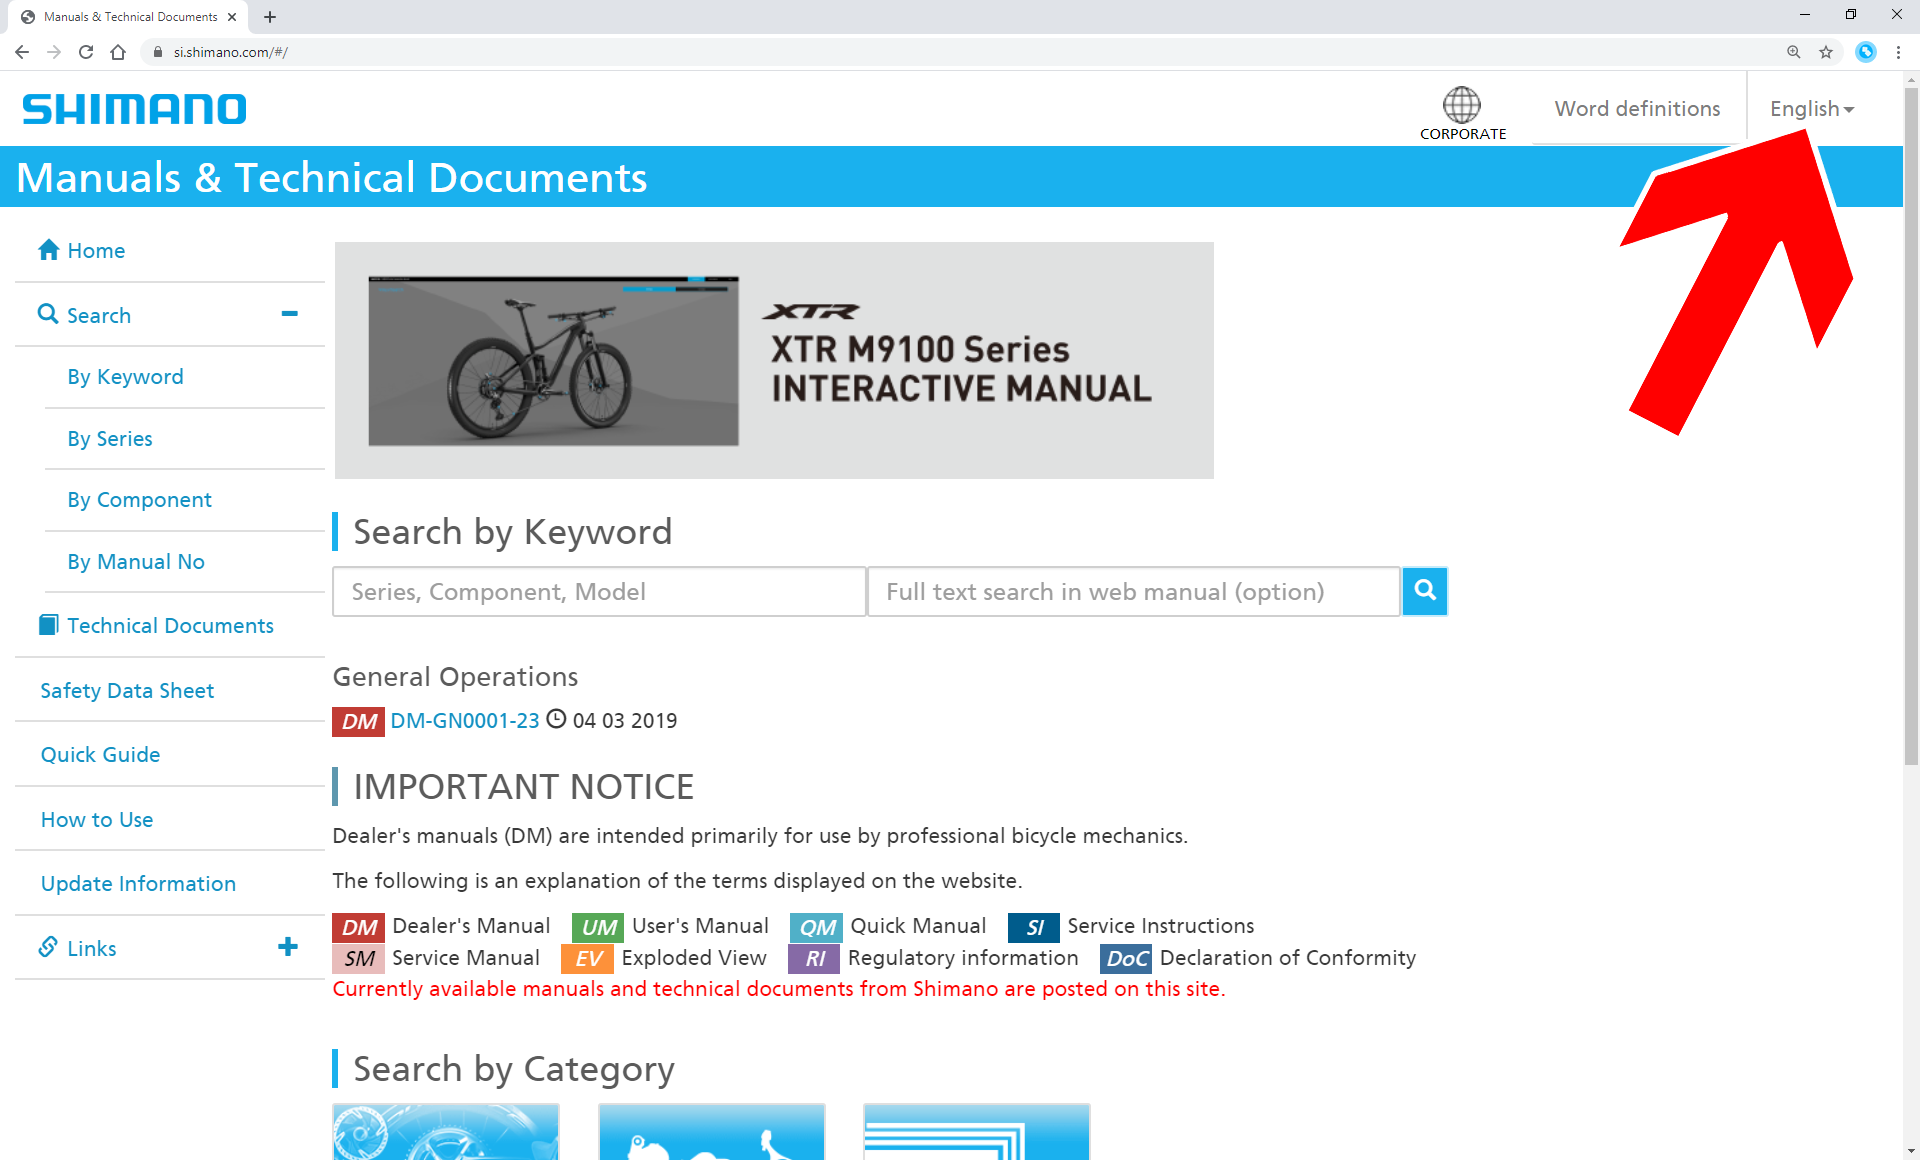This screenshot has height=1160, width=1920.
Task: Click the Series, Component, Model field
Action: tap(599, 592)
